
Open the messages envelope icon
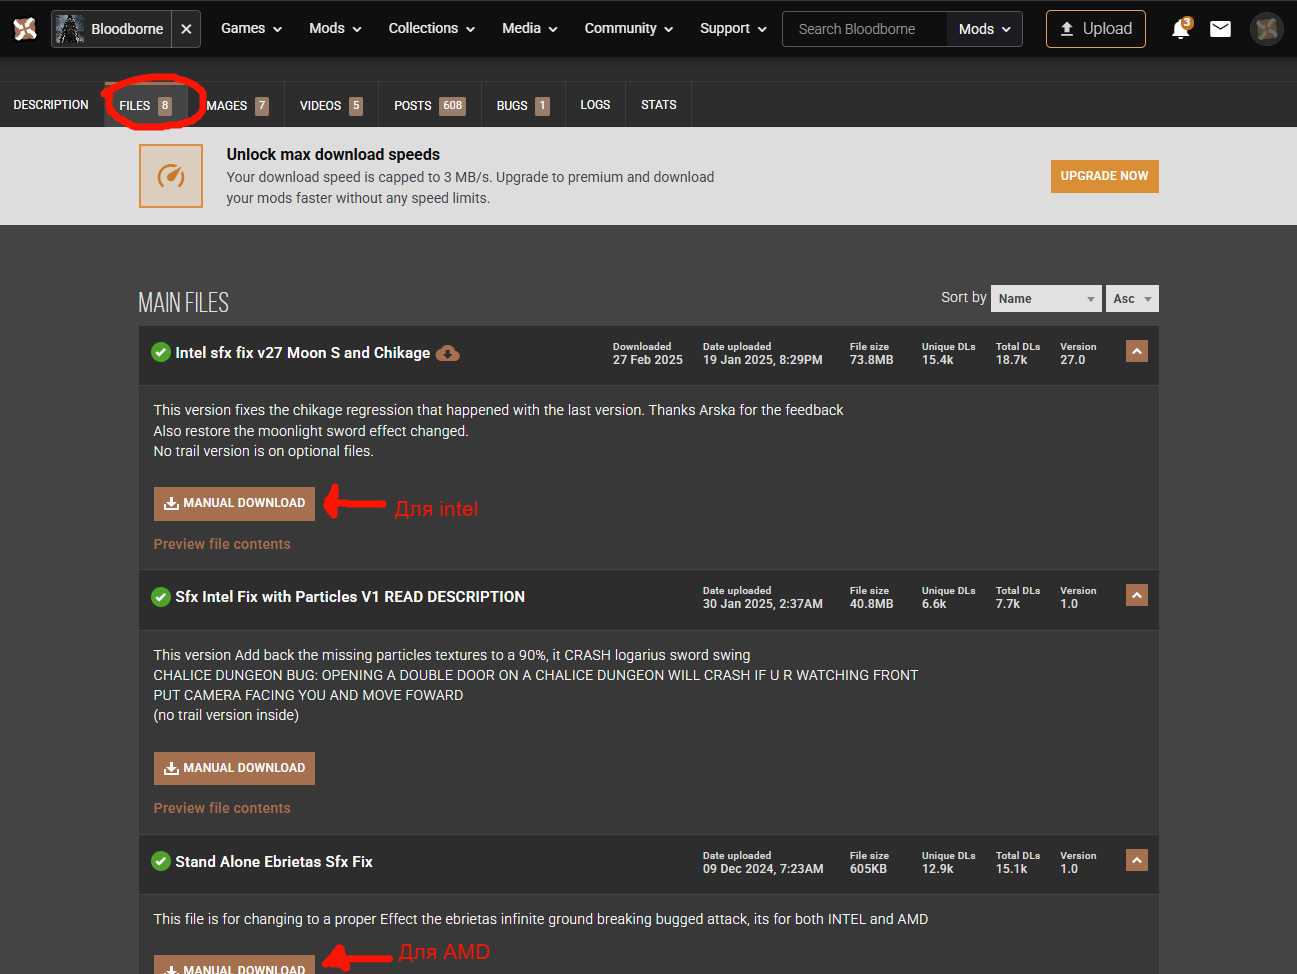(1220, 29)
